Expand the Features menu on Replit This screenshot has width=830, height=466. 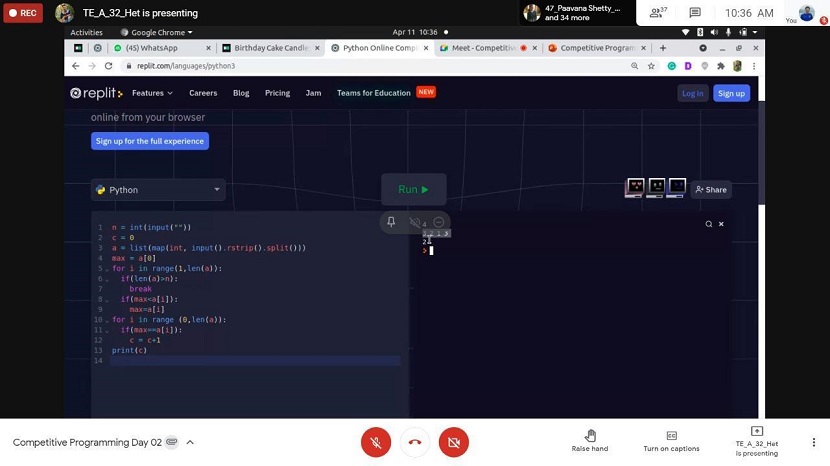tap(152, 93)
